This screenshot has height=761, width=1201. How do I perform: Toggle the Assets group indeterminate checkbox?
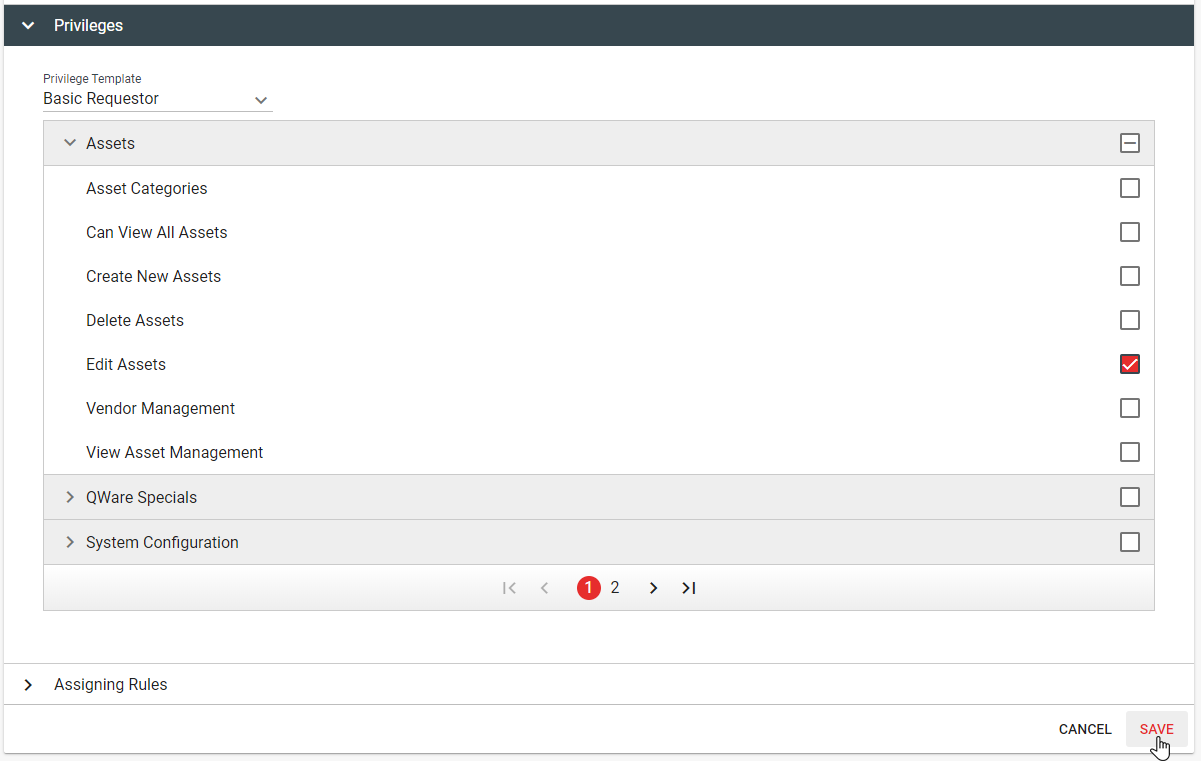1130,143
